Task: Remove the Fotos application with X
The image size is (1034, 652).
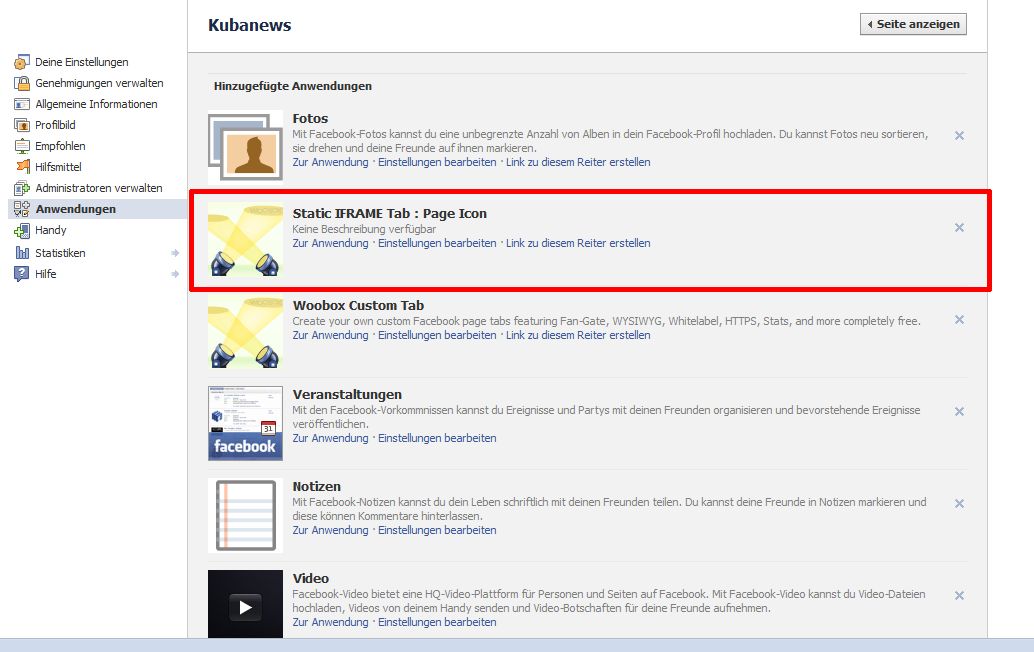Action: 959,135
